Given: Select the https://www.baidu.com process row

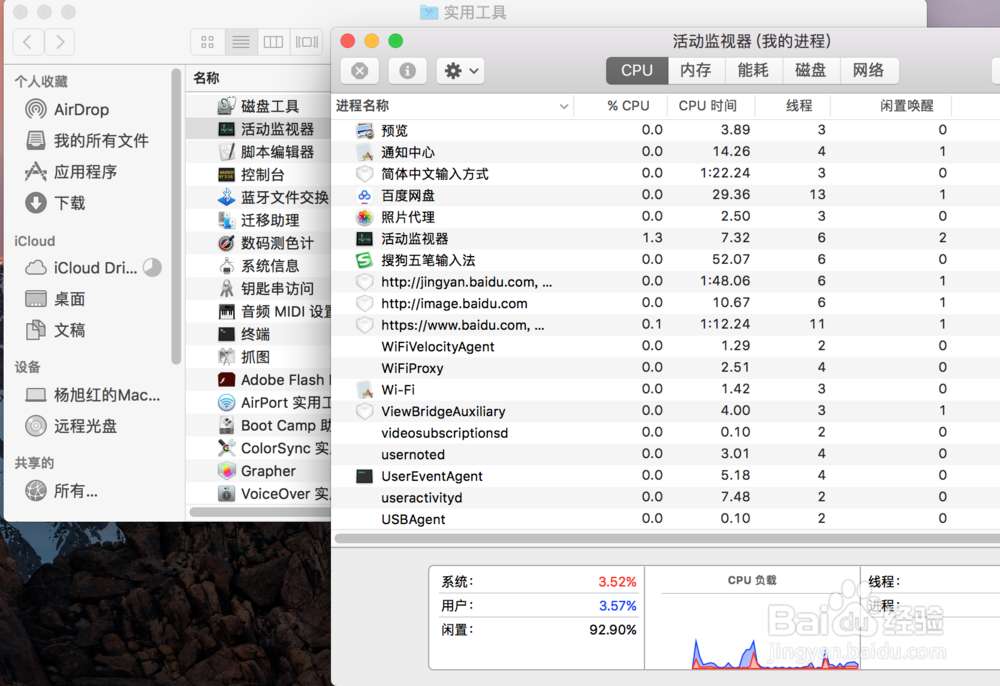Looking at the screenshot, I should (666, 325).
